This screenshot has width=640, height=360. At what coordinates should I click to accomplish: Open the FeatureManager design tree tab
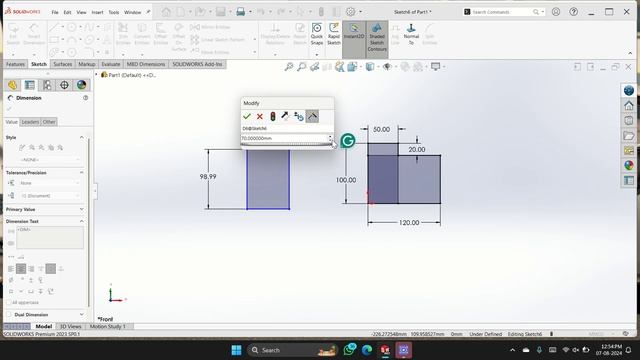pyautogui.click(x=12, y=85)
